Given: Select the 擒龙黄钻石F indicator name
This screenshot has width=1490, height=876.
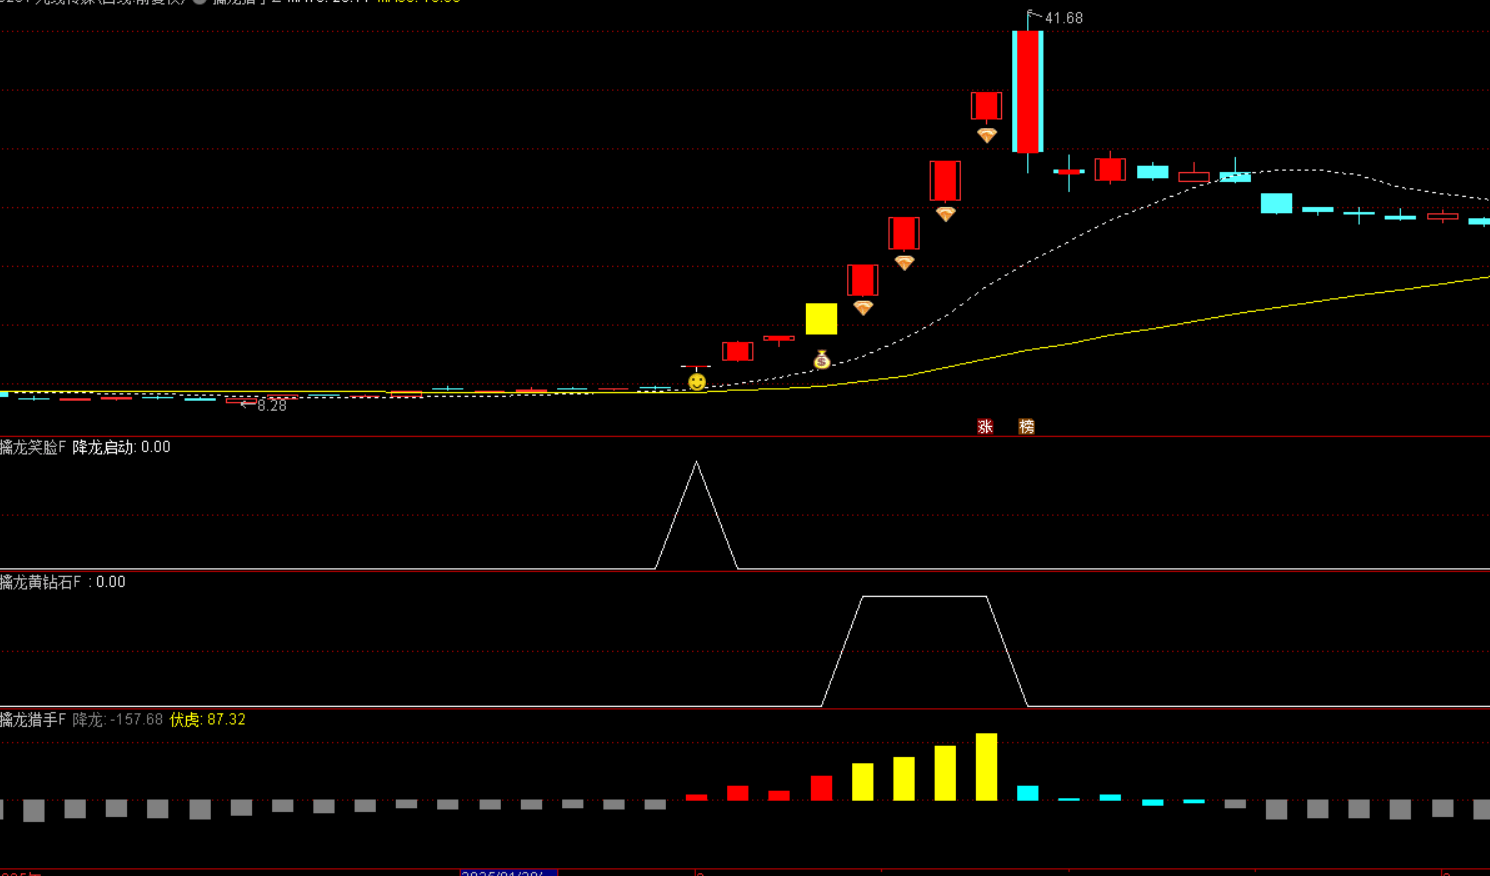Looking at the screenshot, I should 42,582.
